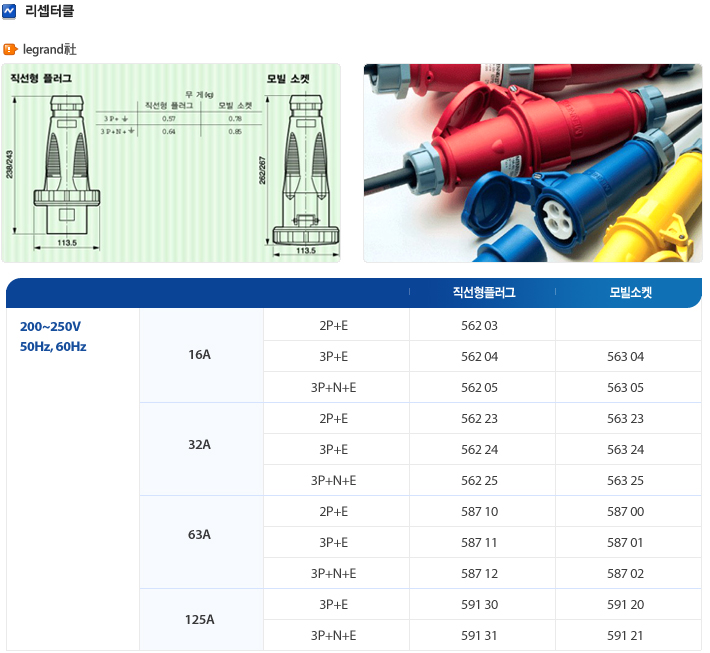Click part number 563 04

[625, 357]
